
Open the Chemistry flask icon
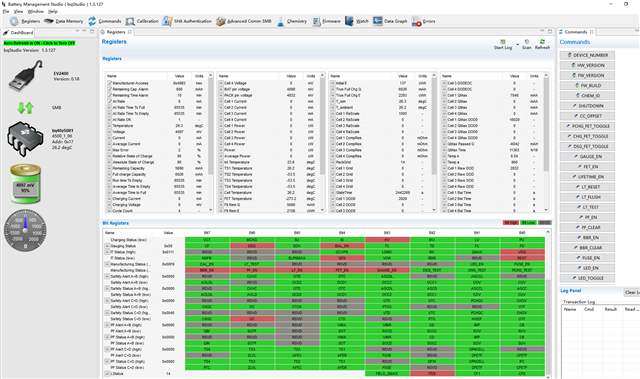[x=280, y=21]
